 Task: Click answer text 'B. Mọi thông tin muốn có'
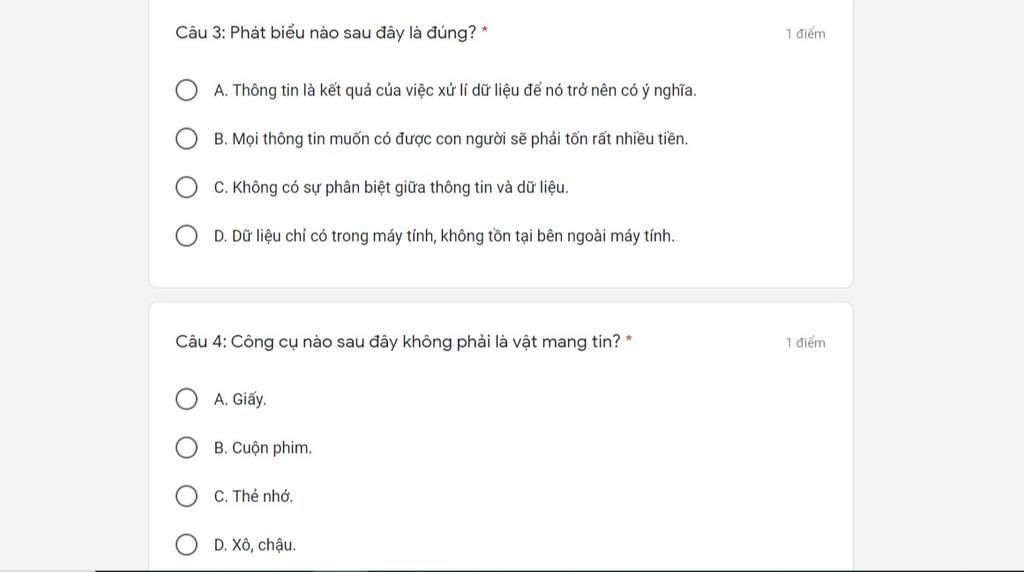click(x=451, y=139)
